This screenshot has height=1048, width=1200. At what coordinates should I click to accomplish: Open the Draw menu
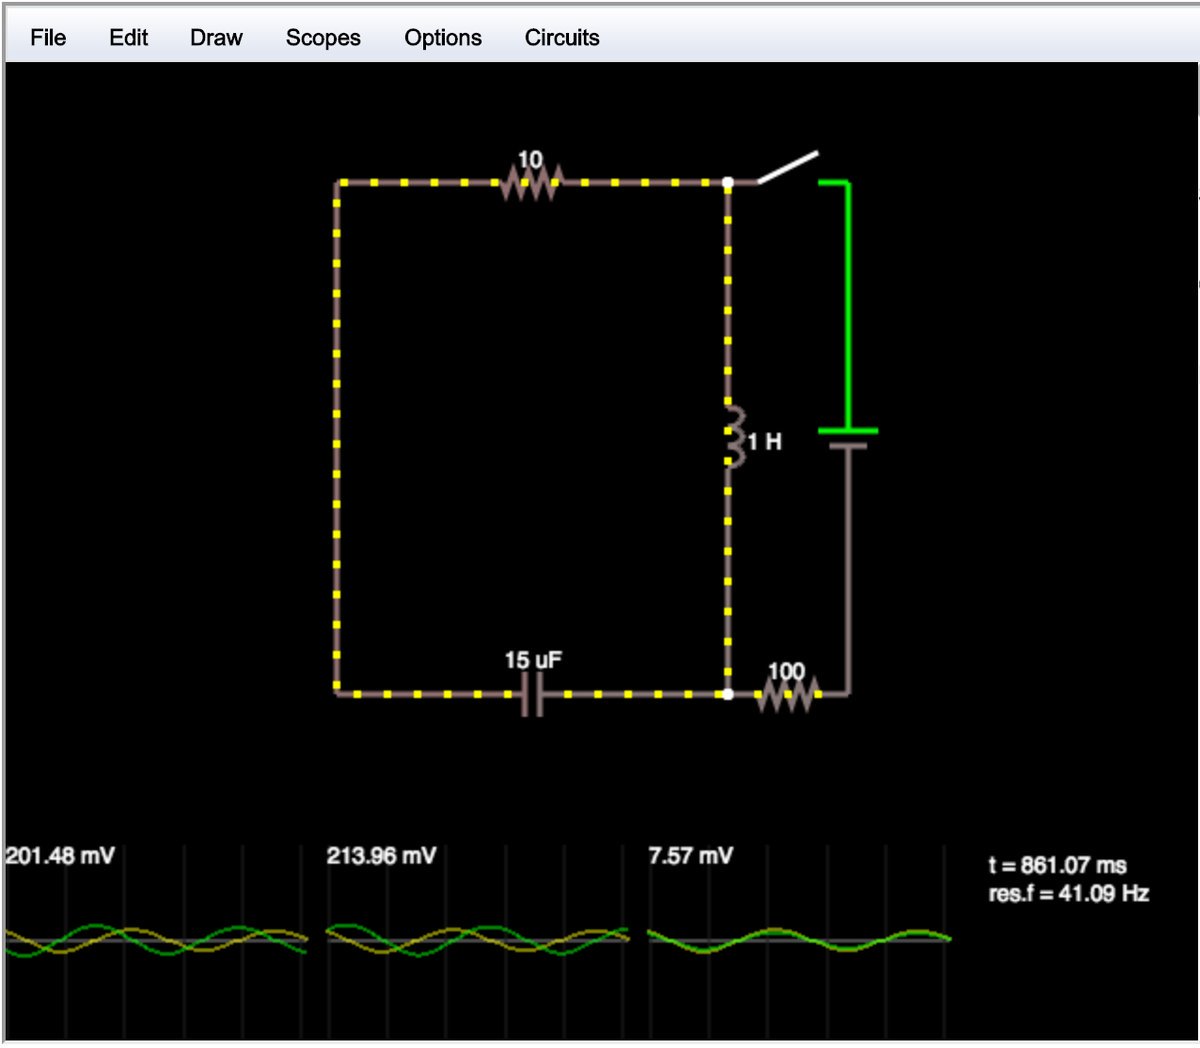[x=216, y=38]
